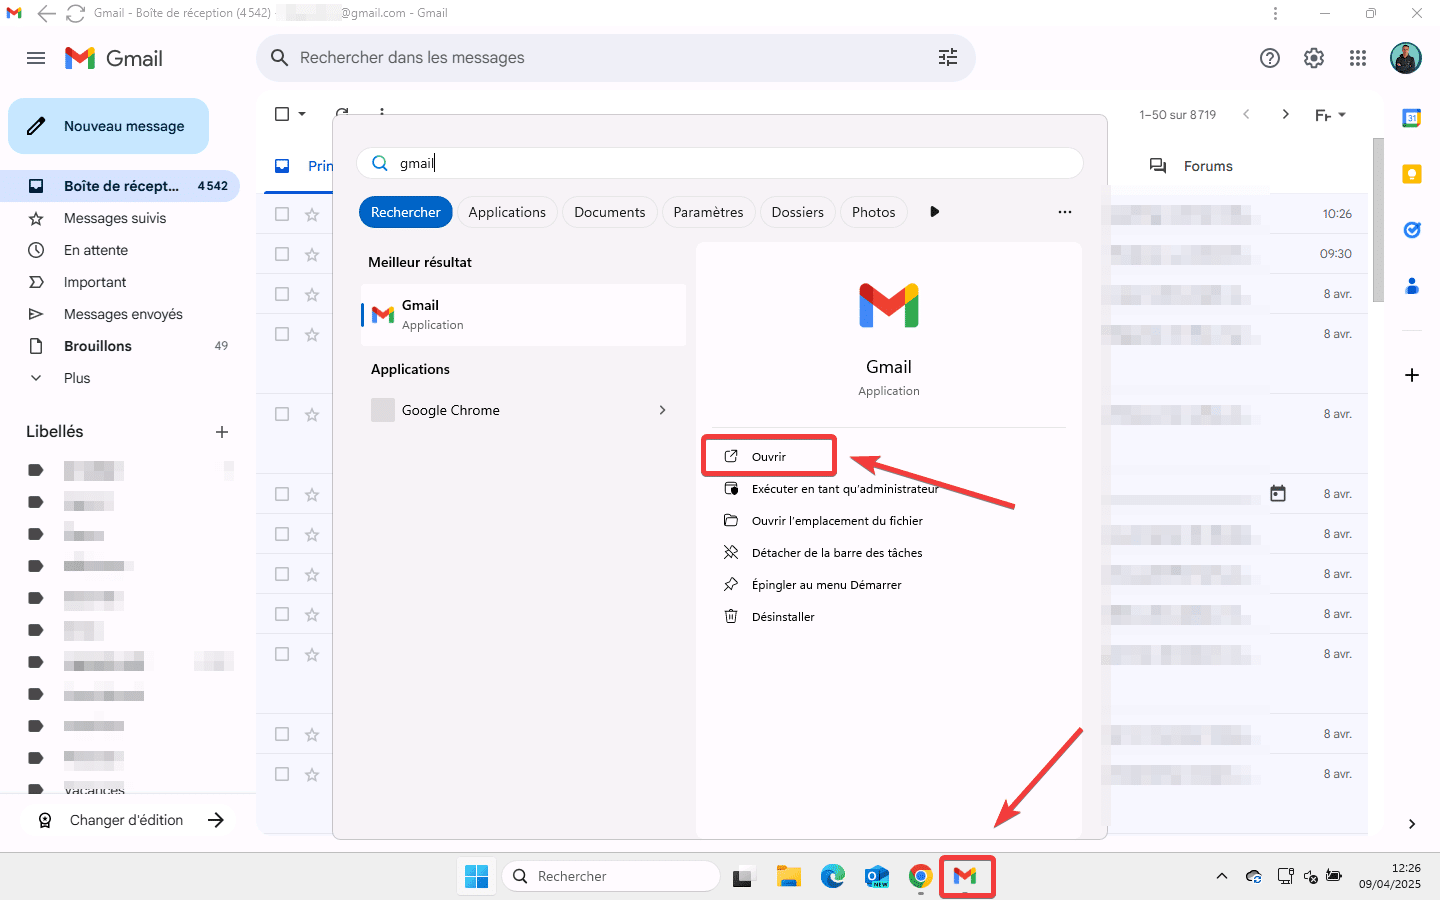The image size is (1440, 900).
Task: Open more options ellipsis in search panel
Action: (1065, 212)
